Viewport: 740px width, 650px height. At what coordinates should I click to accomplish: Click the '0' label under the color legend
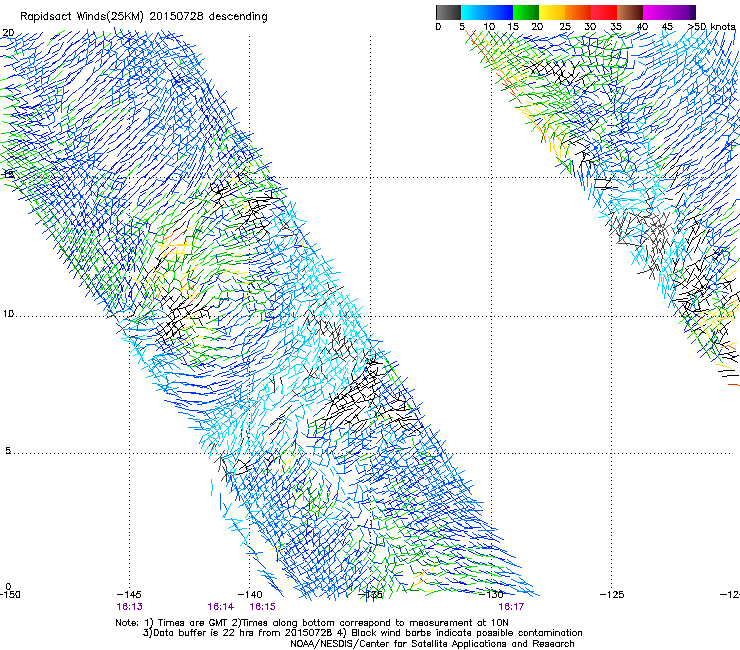(438, 27)
